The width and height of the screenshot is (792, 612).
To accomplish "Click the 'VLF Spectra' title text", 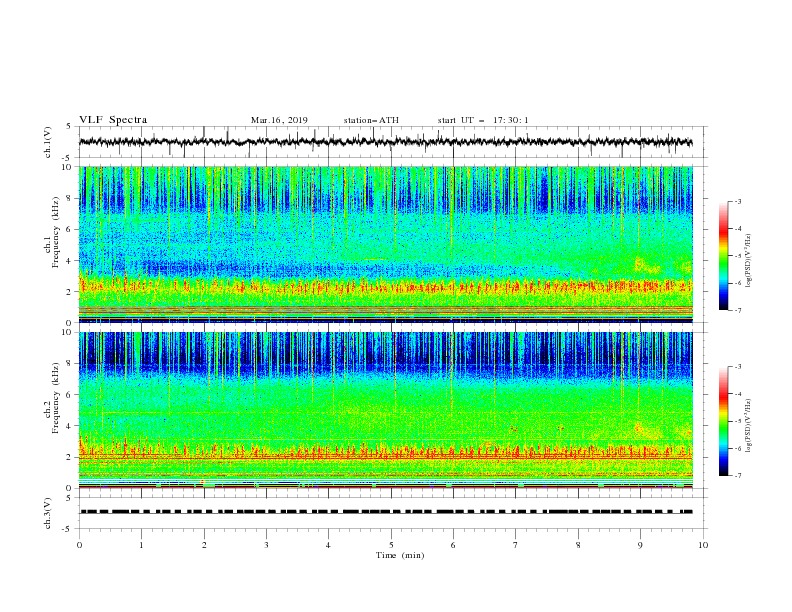I will click(x=113, y=120).
